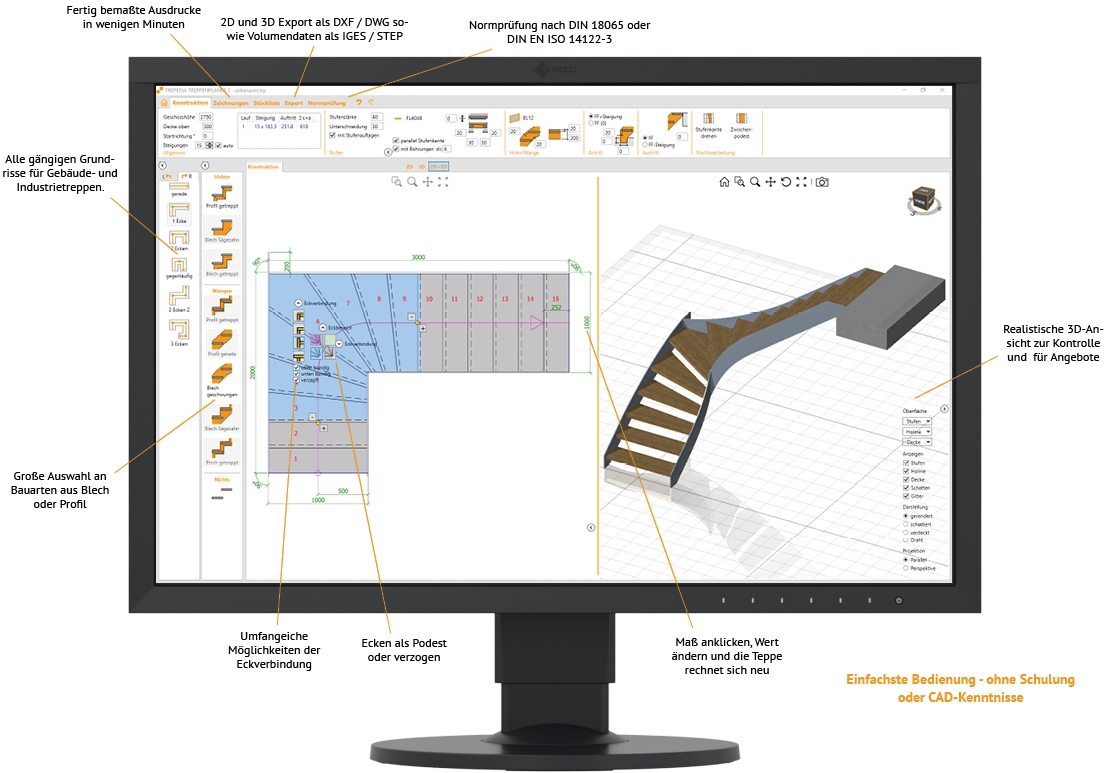Select 'Profil getreppt' under Holme
Viewport: 1105px width, 773px height.
pos(222,192)
